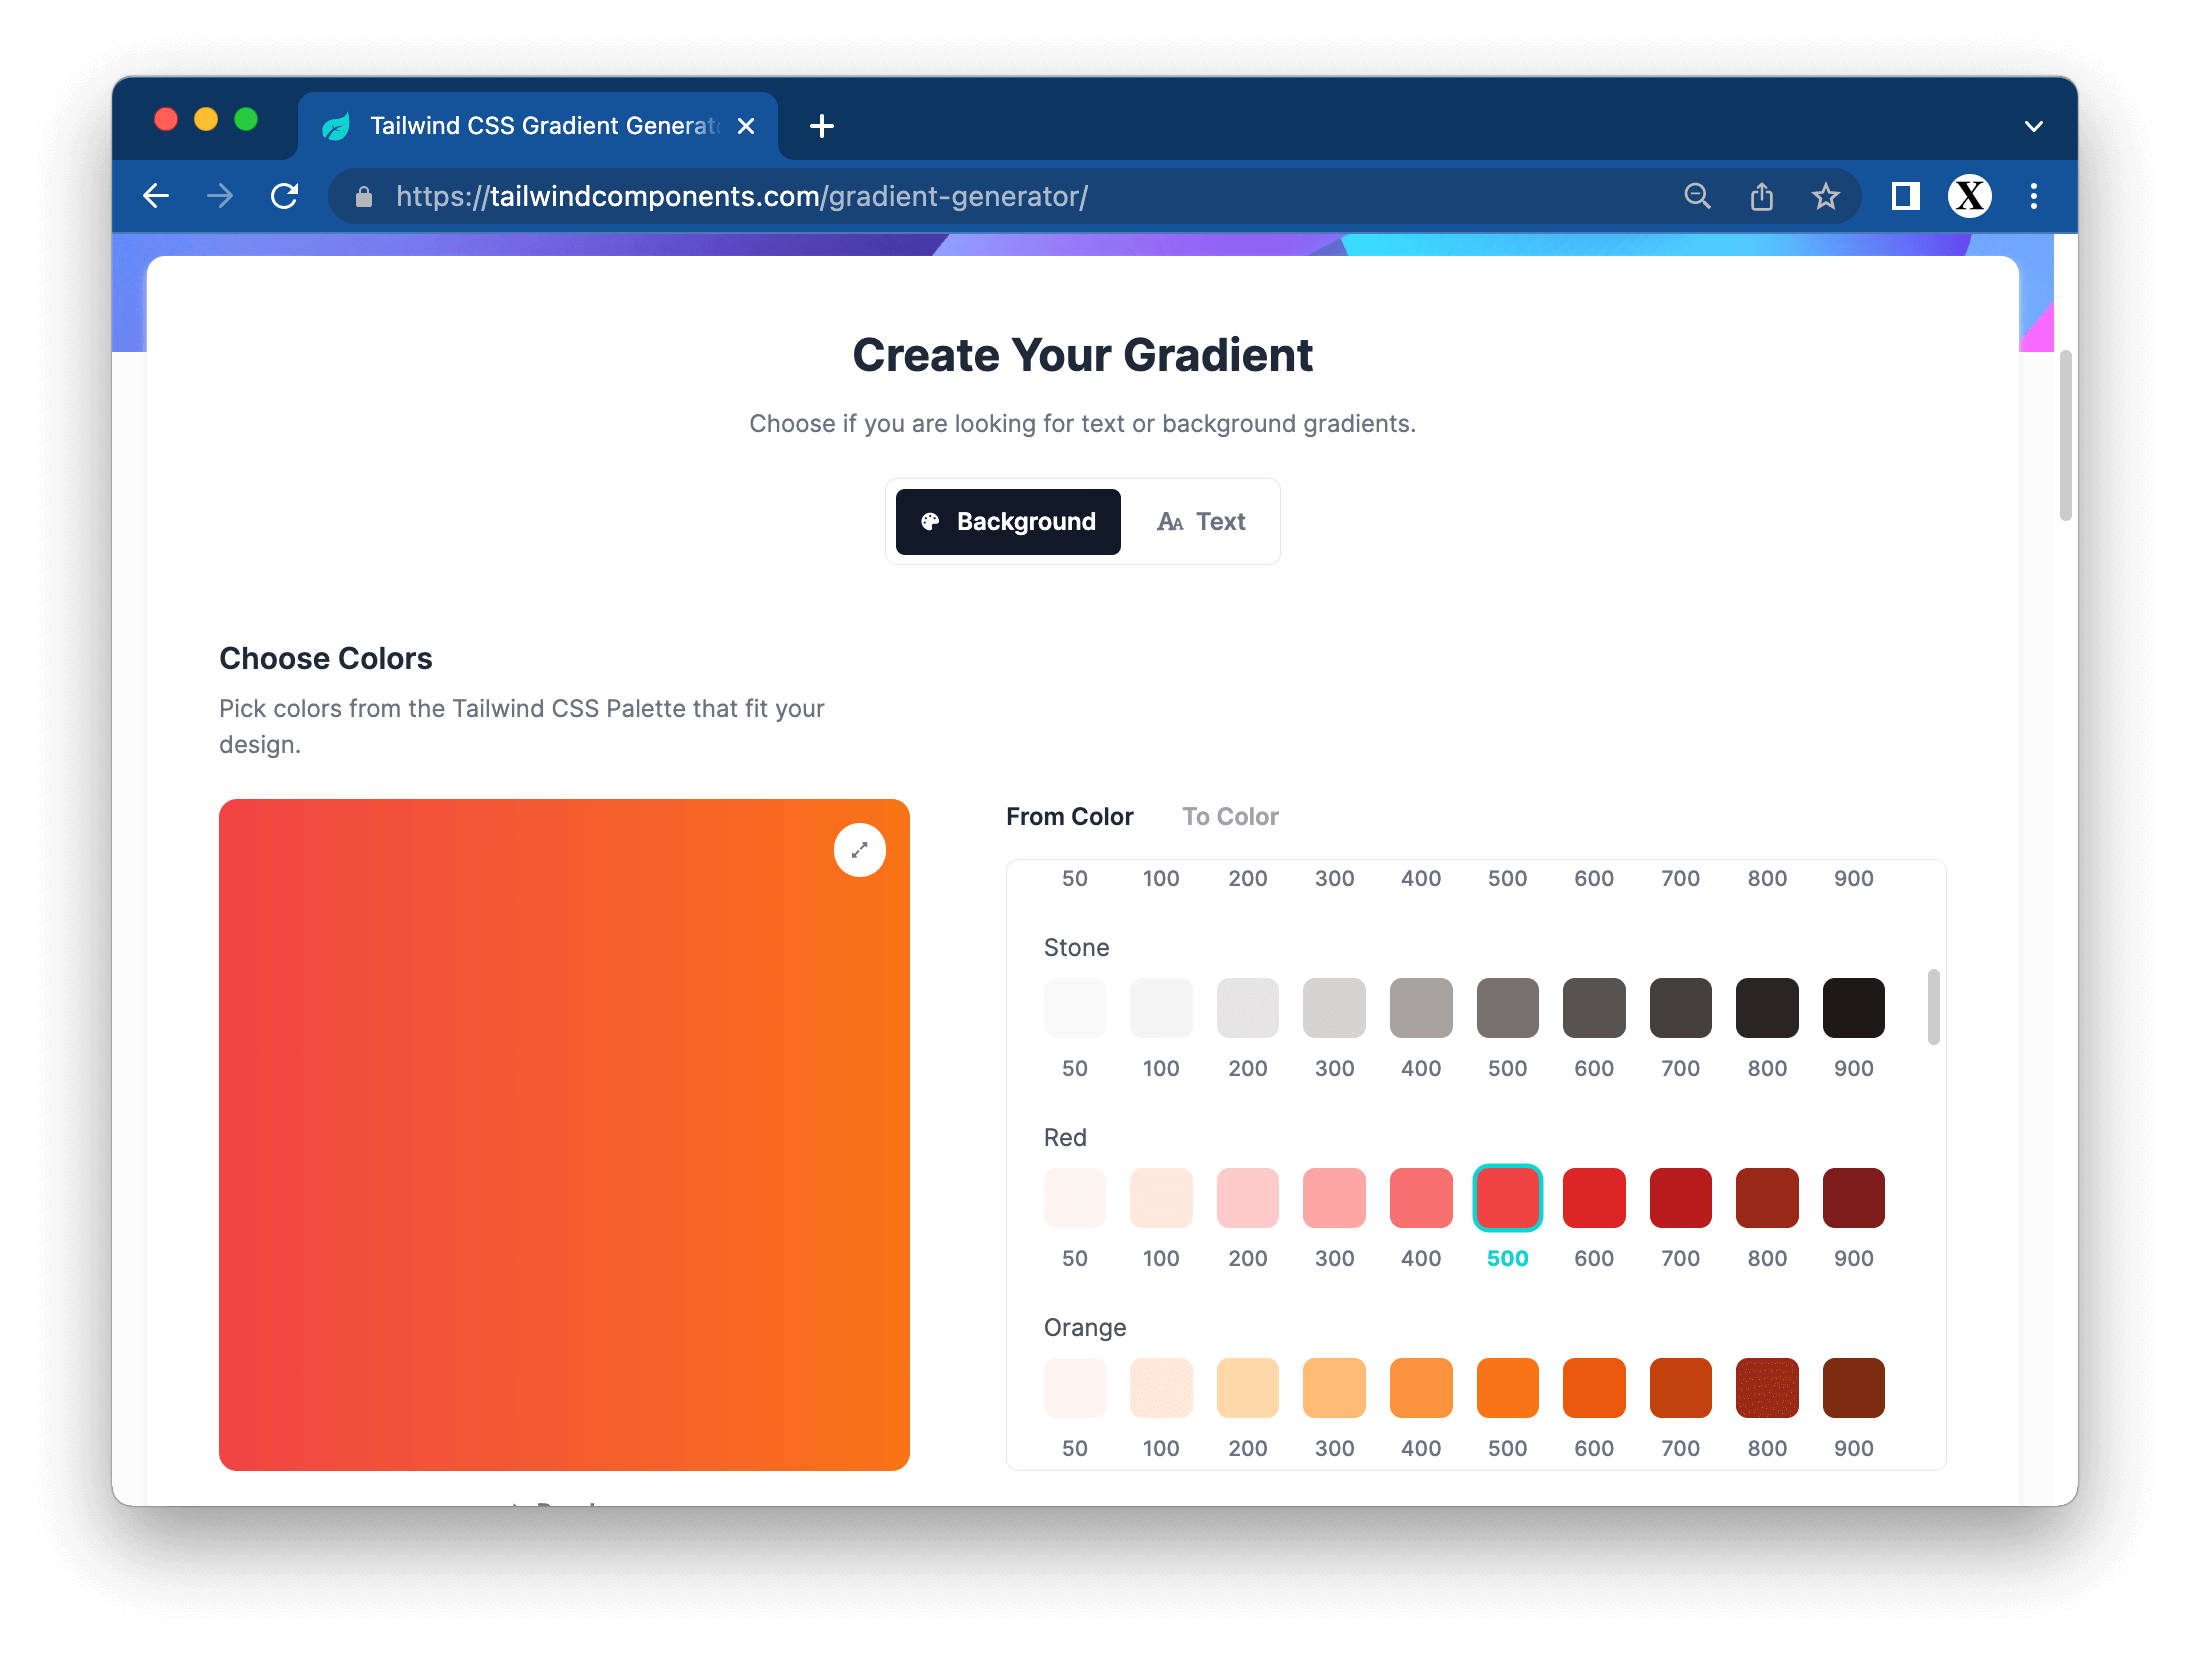Viewport: 2190px width, 1654px height.
Task: Click Red 700 color swatch
Action: click(1676, 1199)
